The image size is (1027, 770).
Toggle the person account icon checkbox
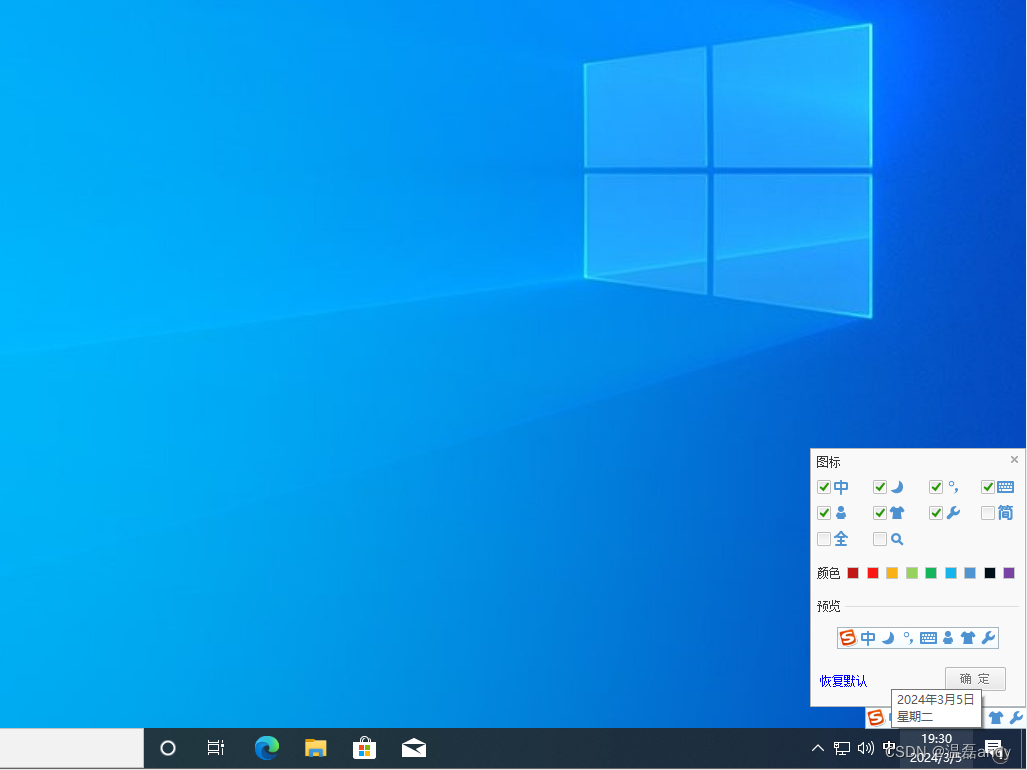[824, 513]
